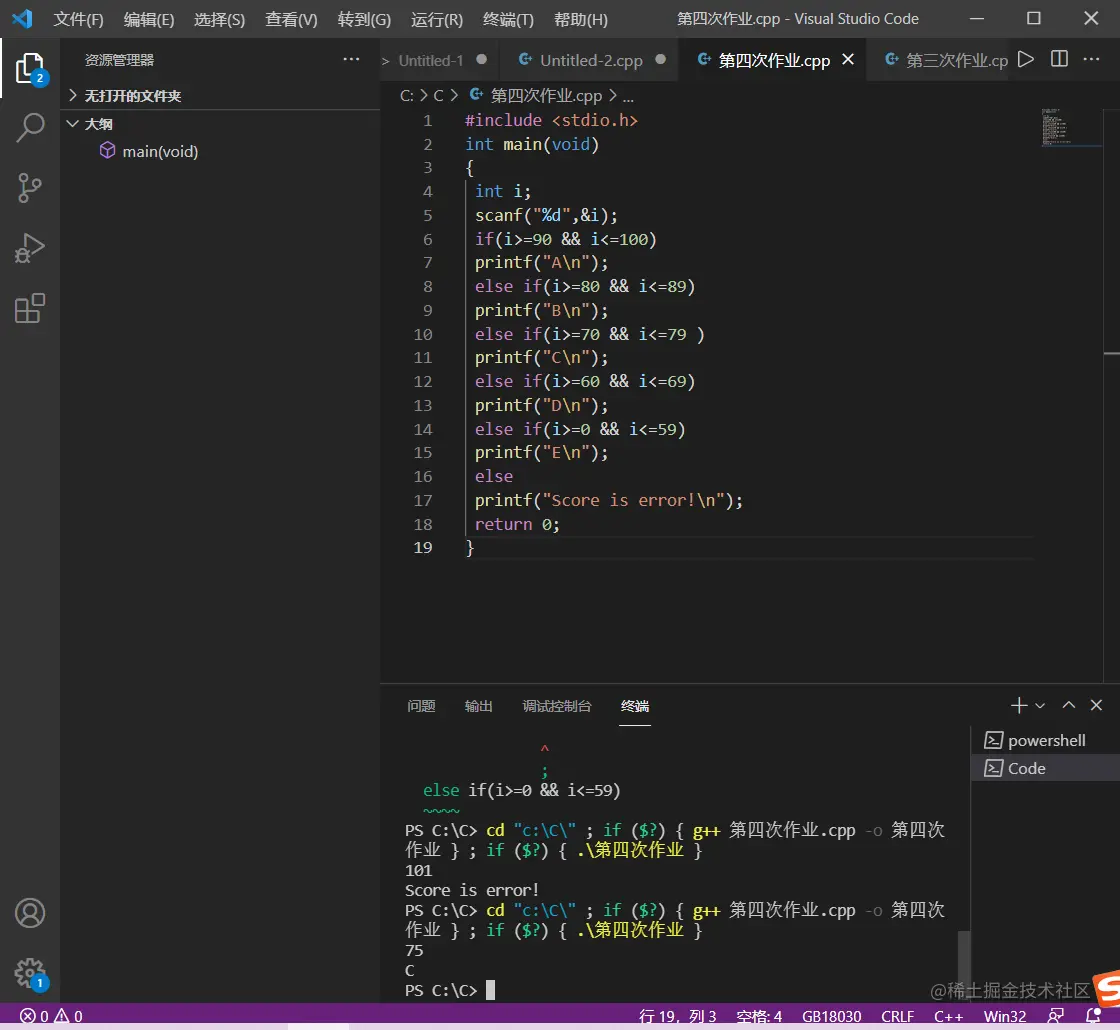Open Run and Debug view icon
The width and height of the screenshot is (1120, 1030).
point(30,248)
